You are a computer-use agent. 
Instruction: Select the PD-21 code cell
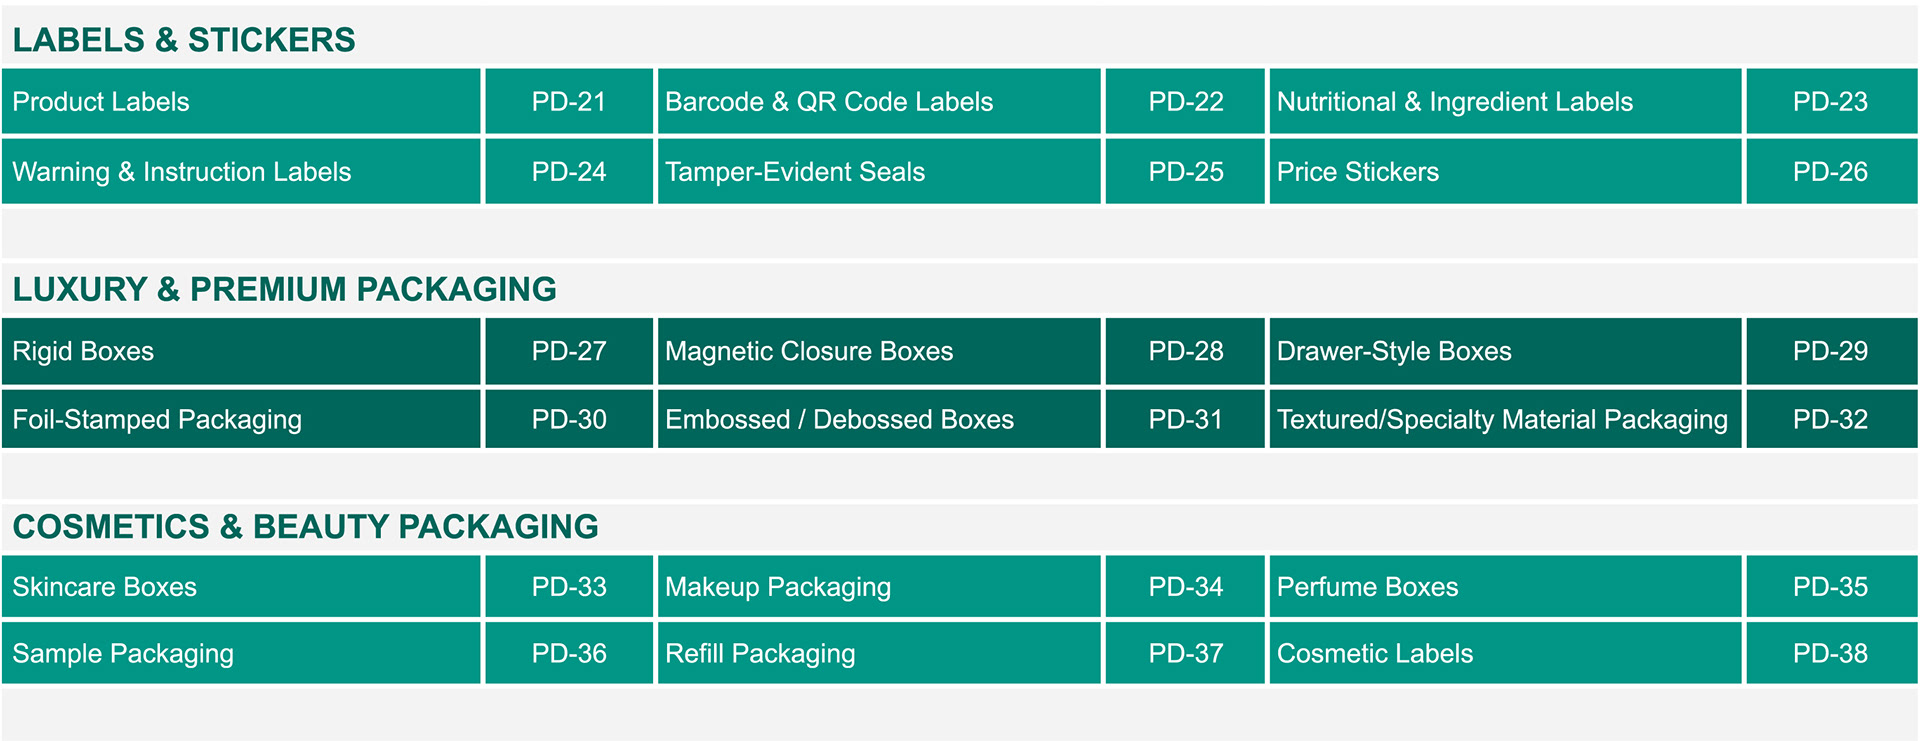coord(569,102)
